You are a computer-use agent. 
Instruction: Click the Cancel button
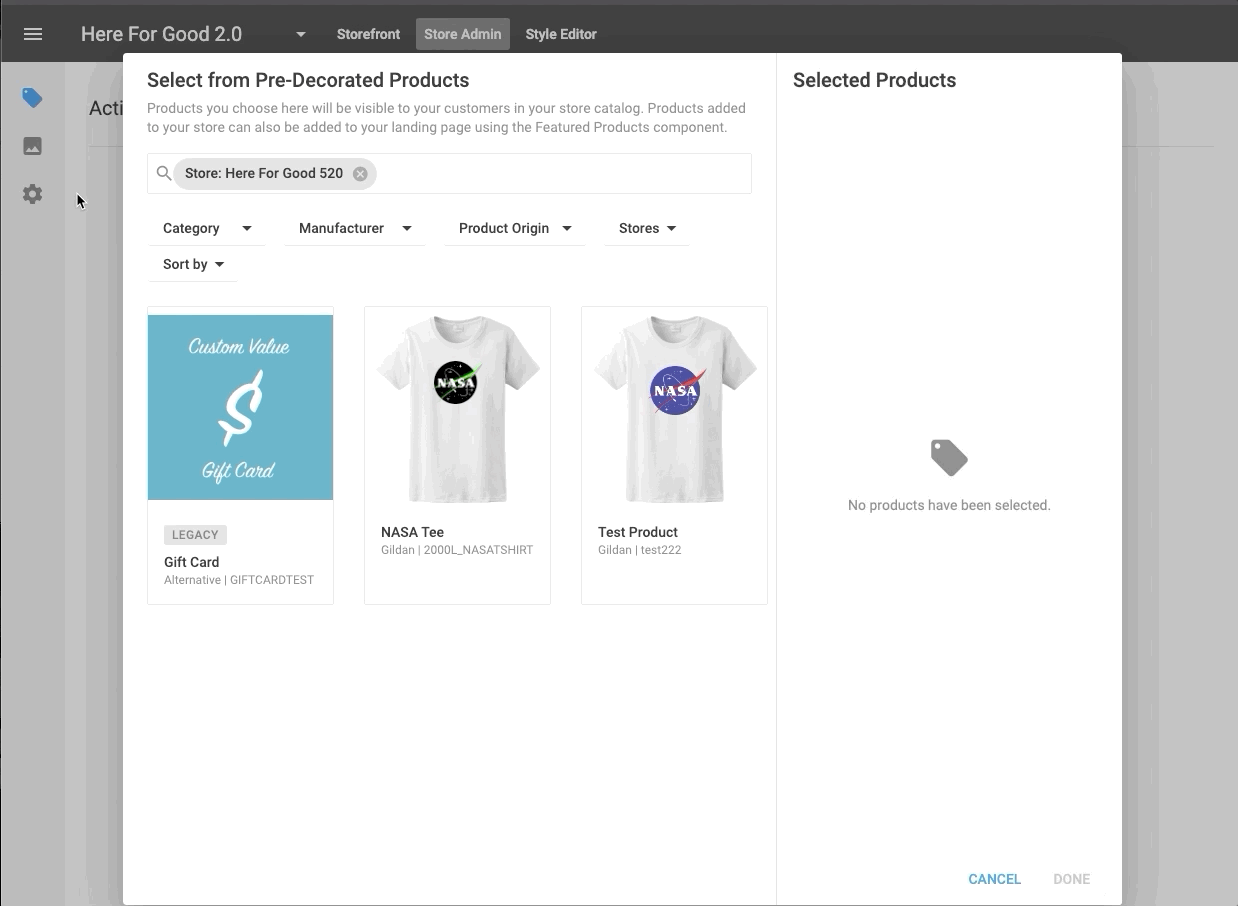click(x=994, y=879)
